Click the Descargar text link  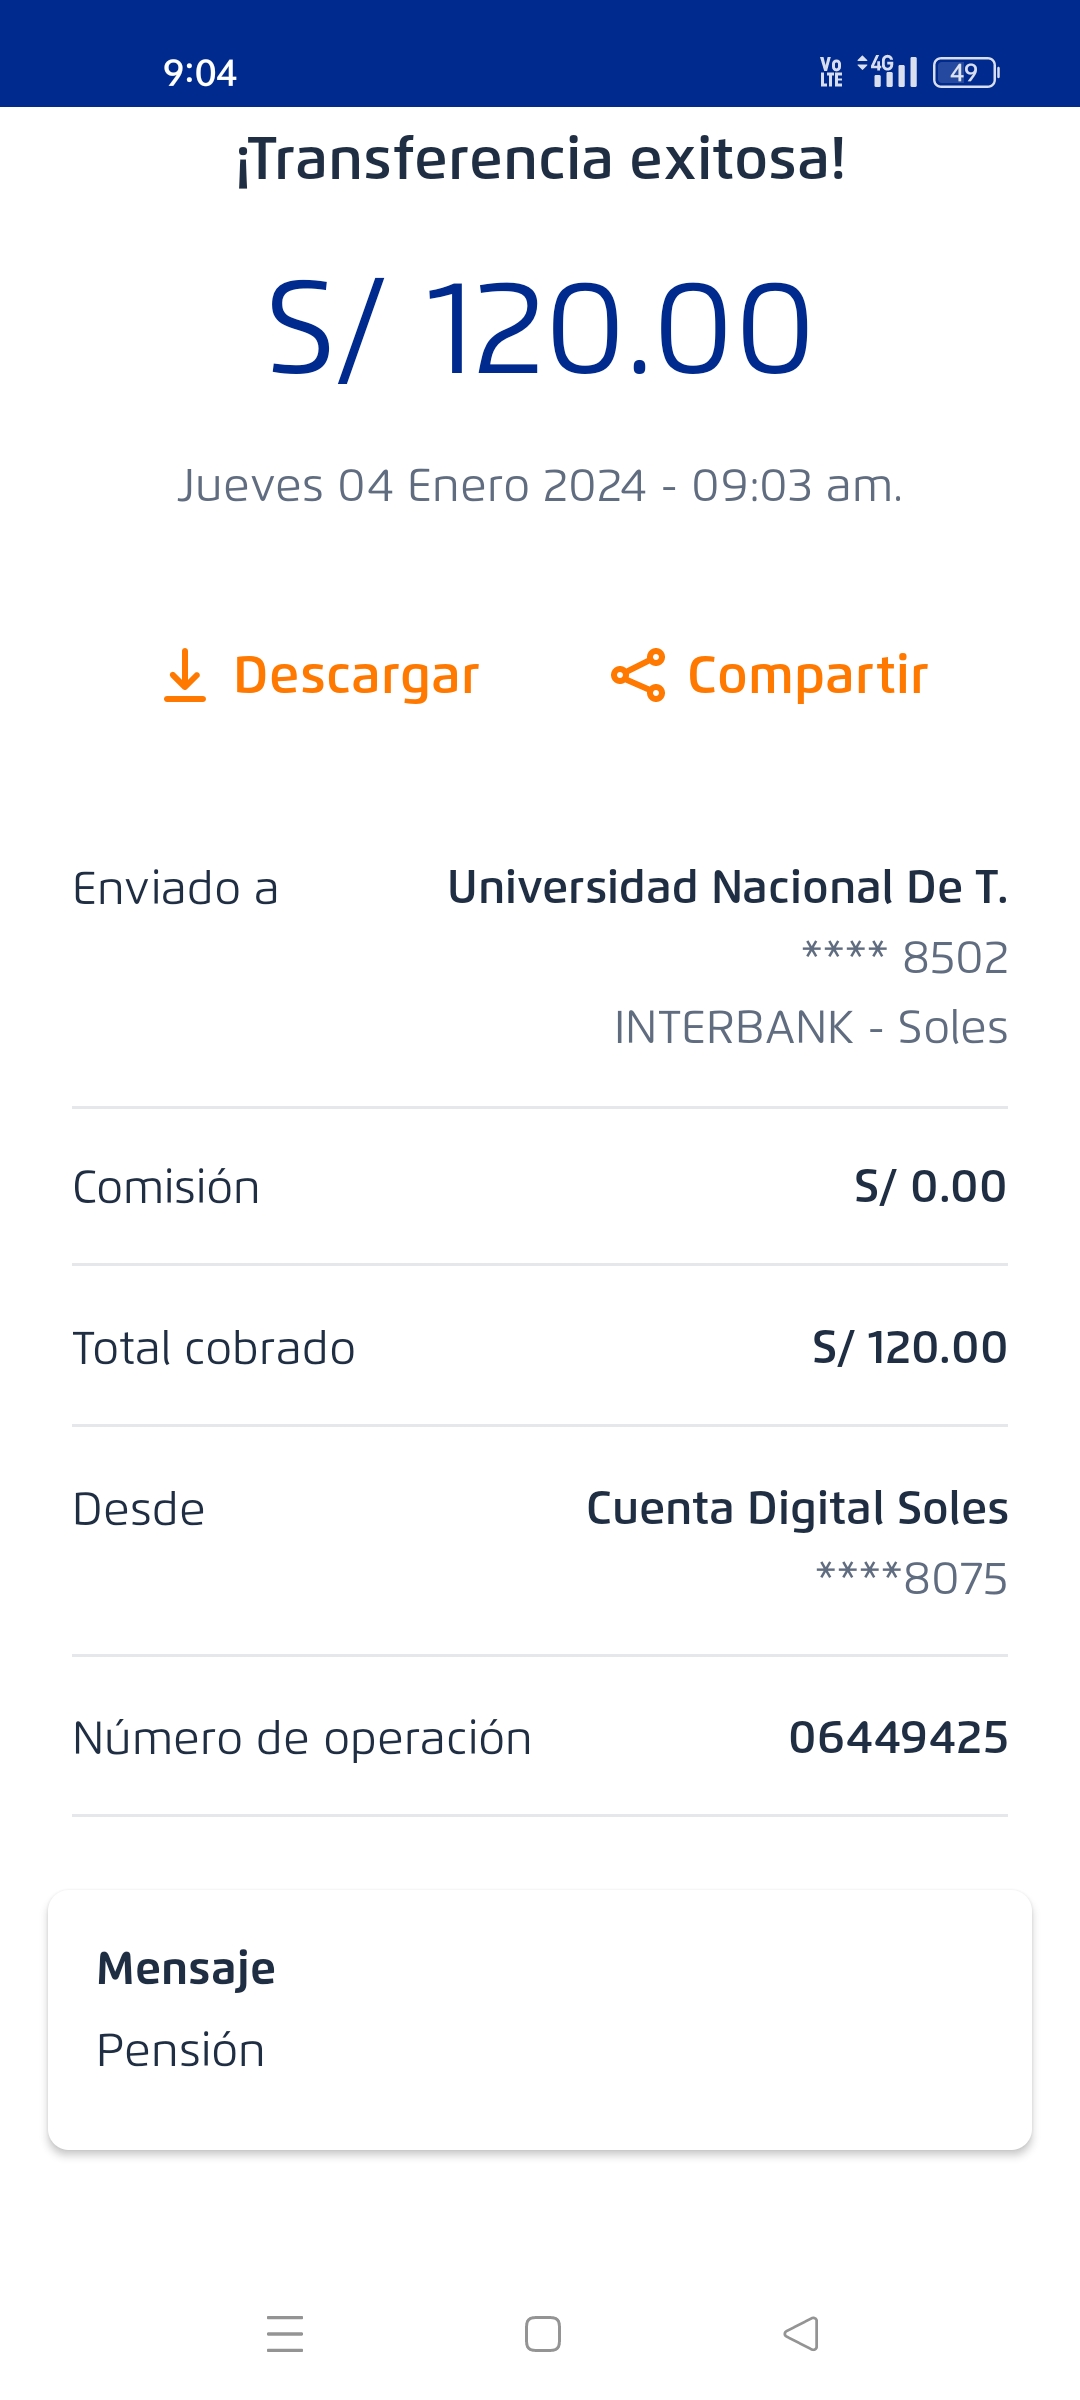[x=356, y=675]
